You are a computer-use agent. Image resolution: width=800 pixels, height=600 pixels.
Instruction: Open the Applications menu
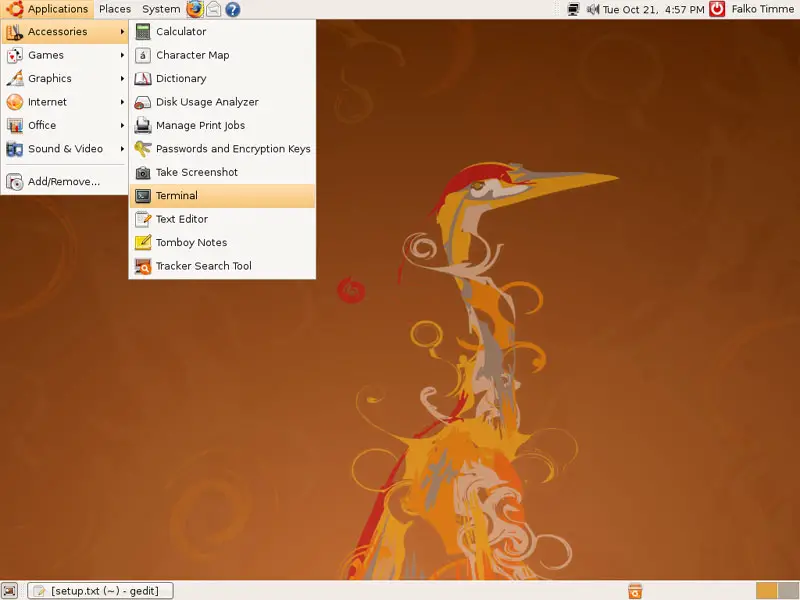pyautogui.click(x=47, y=9)
